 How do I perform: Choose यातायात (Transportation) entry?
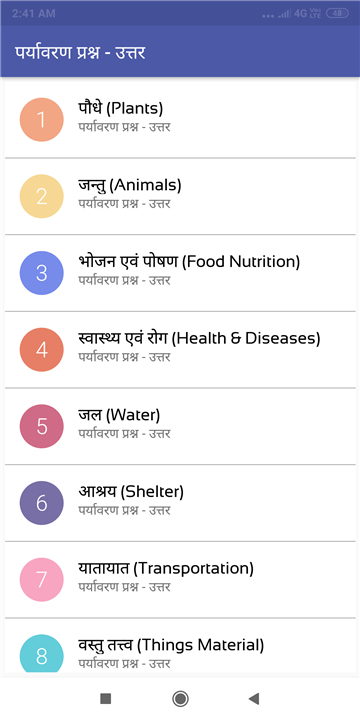click(x=180, y=579)
